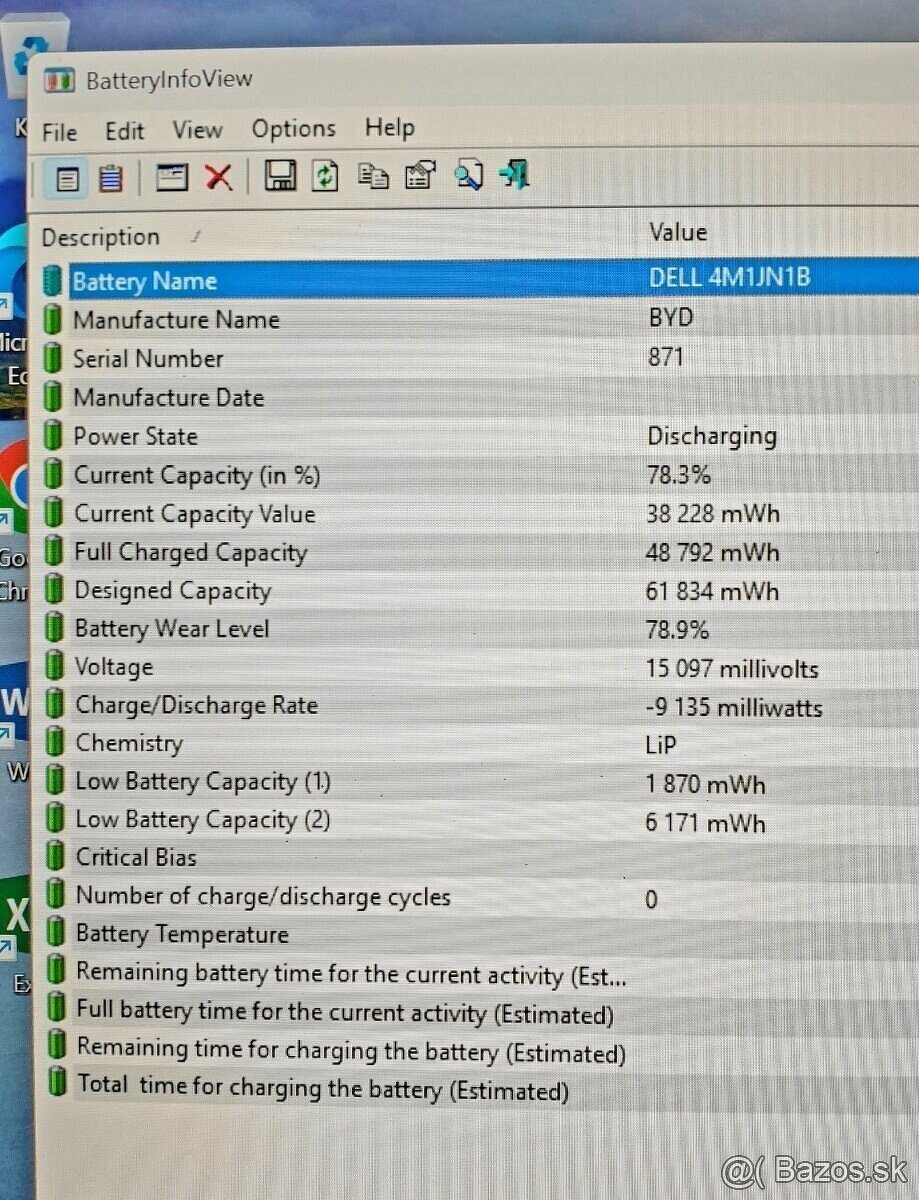919x1200 pixels.
Task: Open the Options menu
Action: coord(293,128)
